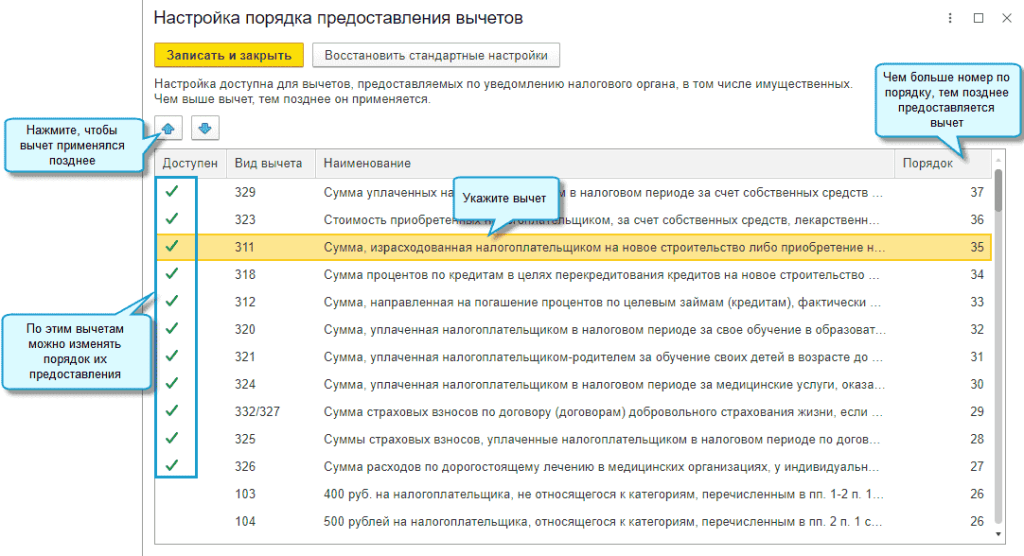Select deduction code 321 cell
The height and width of the screenshot is (556, 1024).
[x=245, y=357]
